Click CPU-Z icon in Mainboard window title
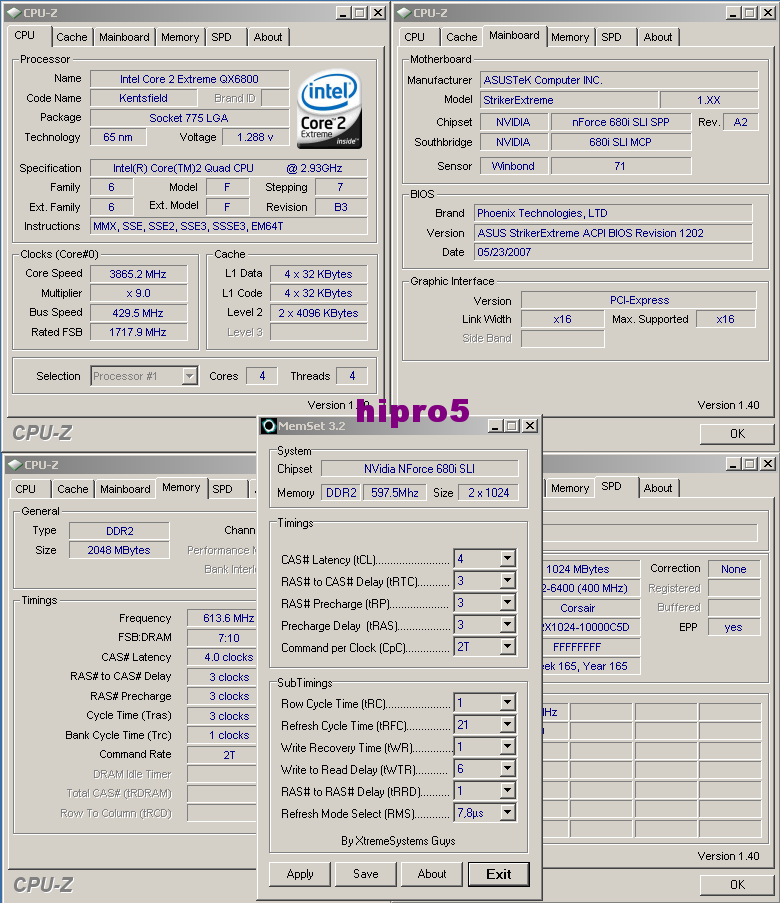 404,13
